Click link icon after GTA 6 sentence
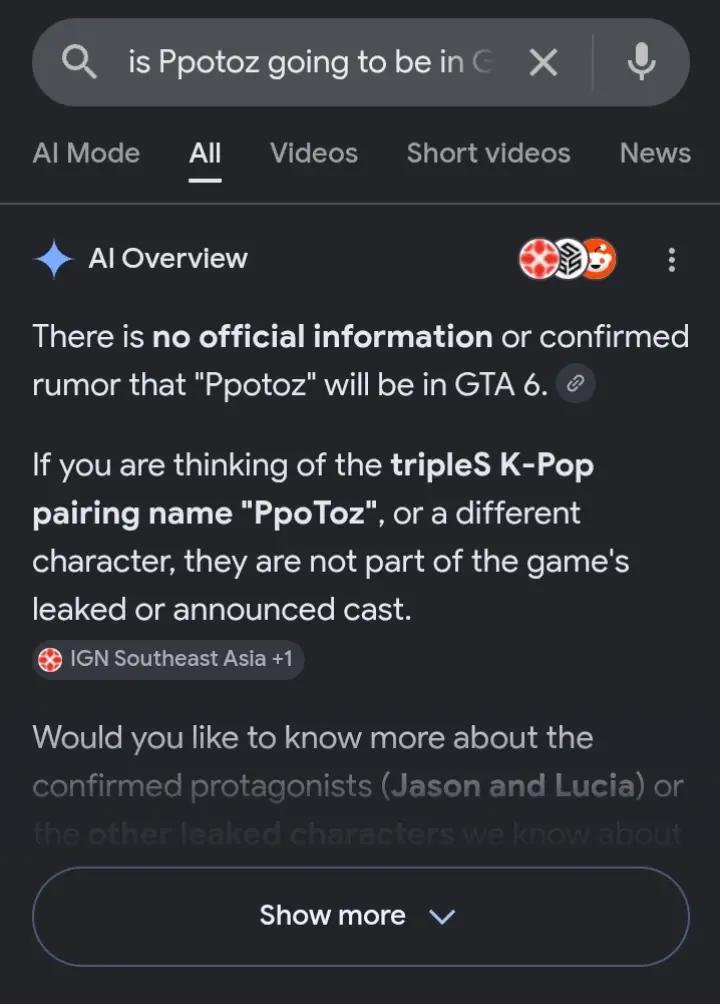The width and height of the screenshot is (720, 1004). pyautogui.click(x=576, y=384)
